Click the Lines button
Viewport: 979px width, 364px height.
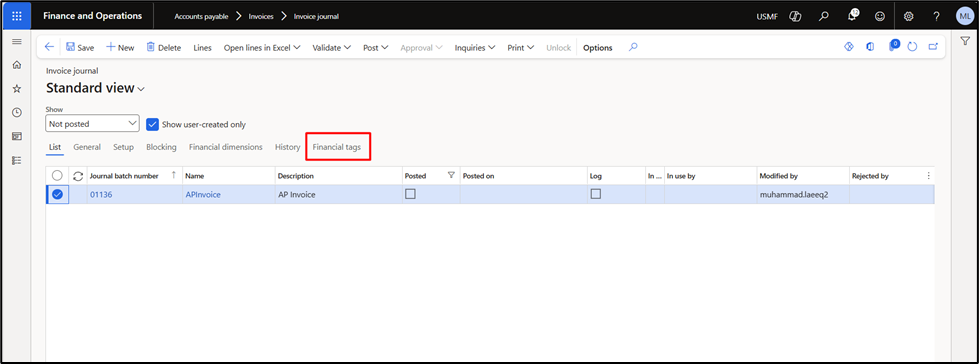tap(202, 47)
